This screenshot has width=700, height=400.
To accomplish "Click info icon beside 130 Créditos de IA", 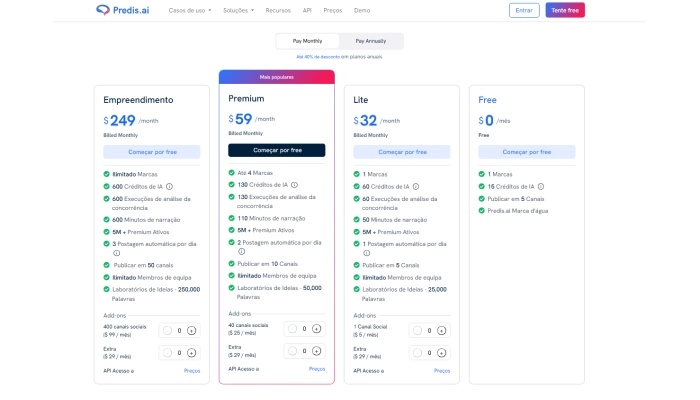I will point(294,186).
